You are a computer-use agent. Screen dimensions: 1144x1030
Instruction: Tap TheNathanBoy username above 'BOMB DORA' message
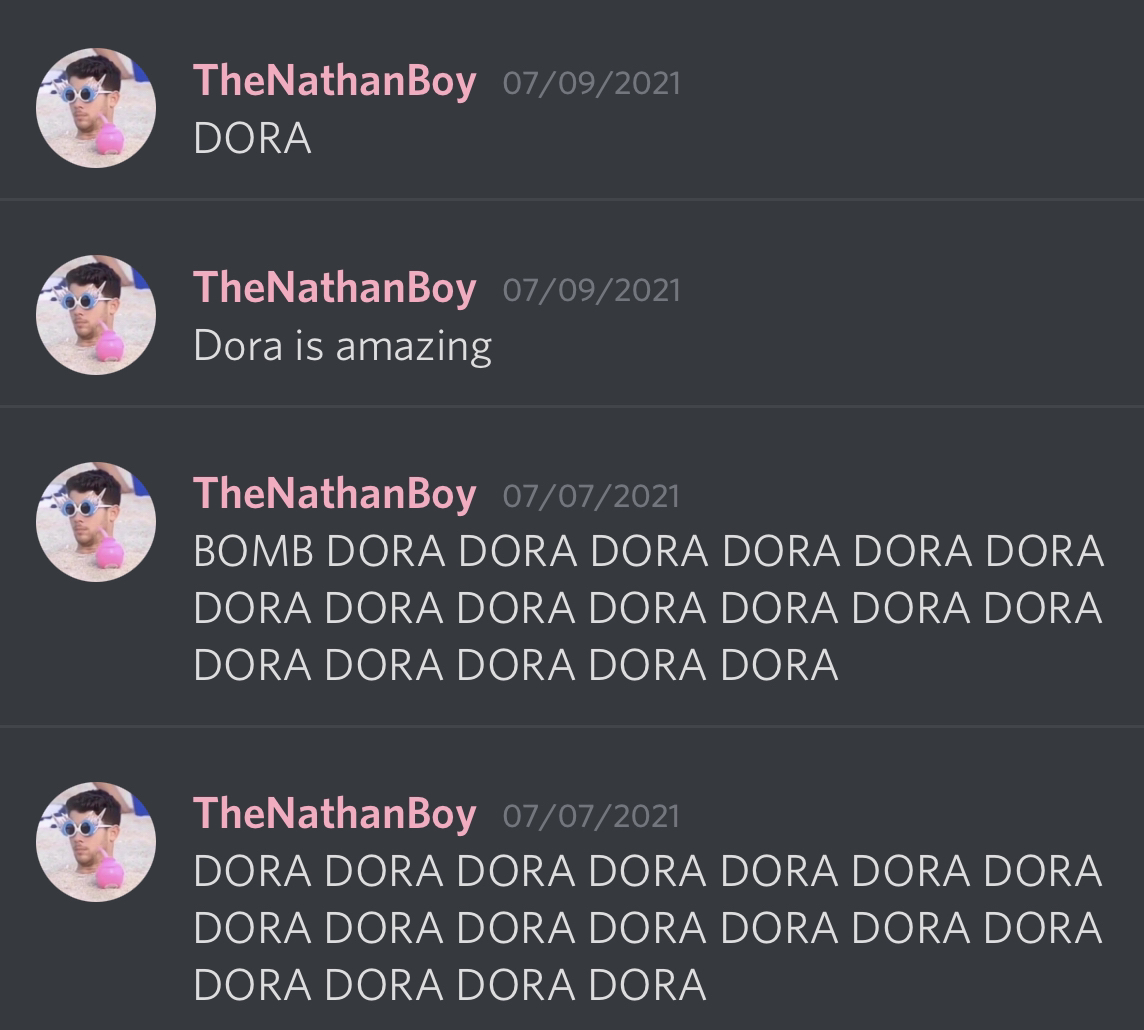(x=334, y=495)
